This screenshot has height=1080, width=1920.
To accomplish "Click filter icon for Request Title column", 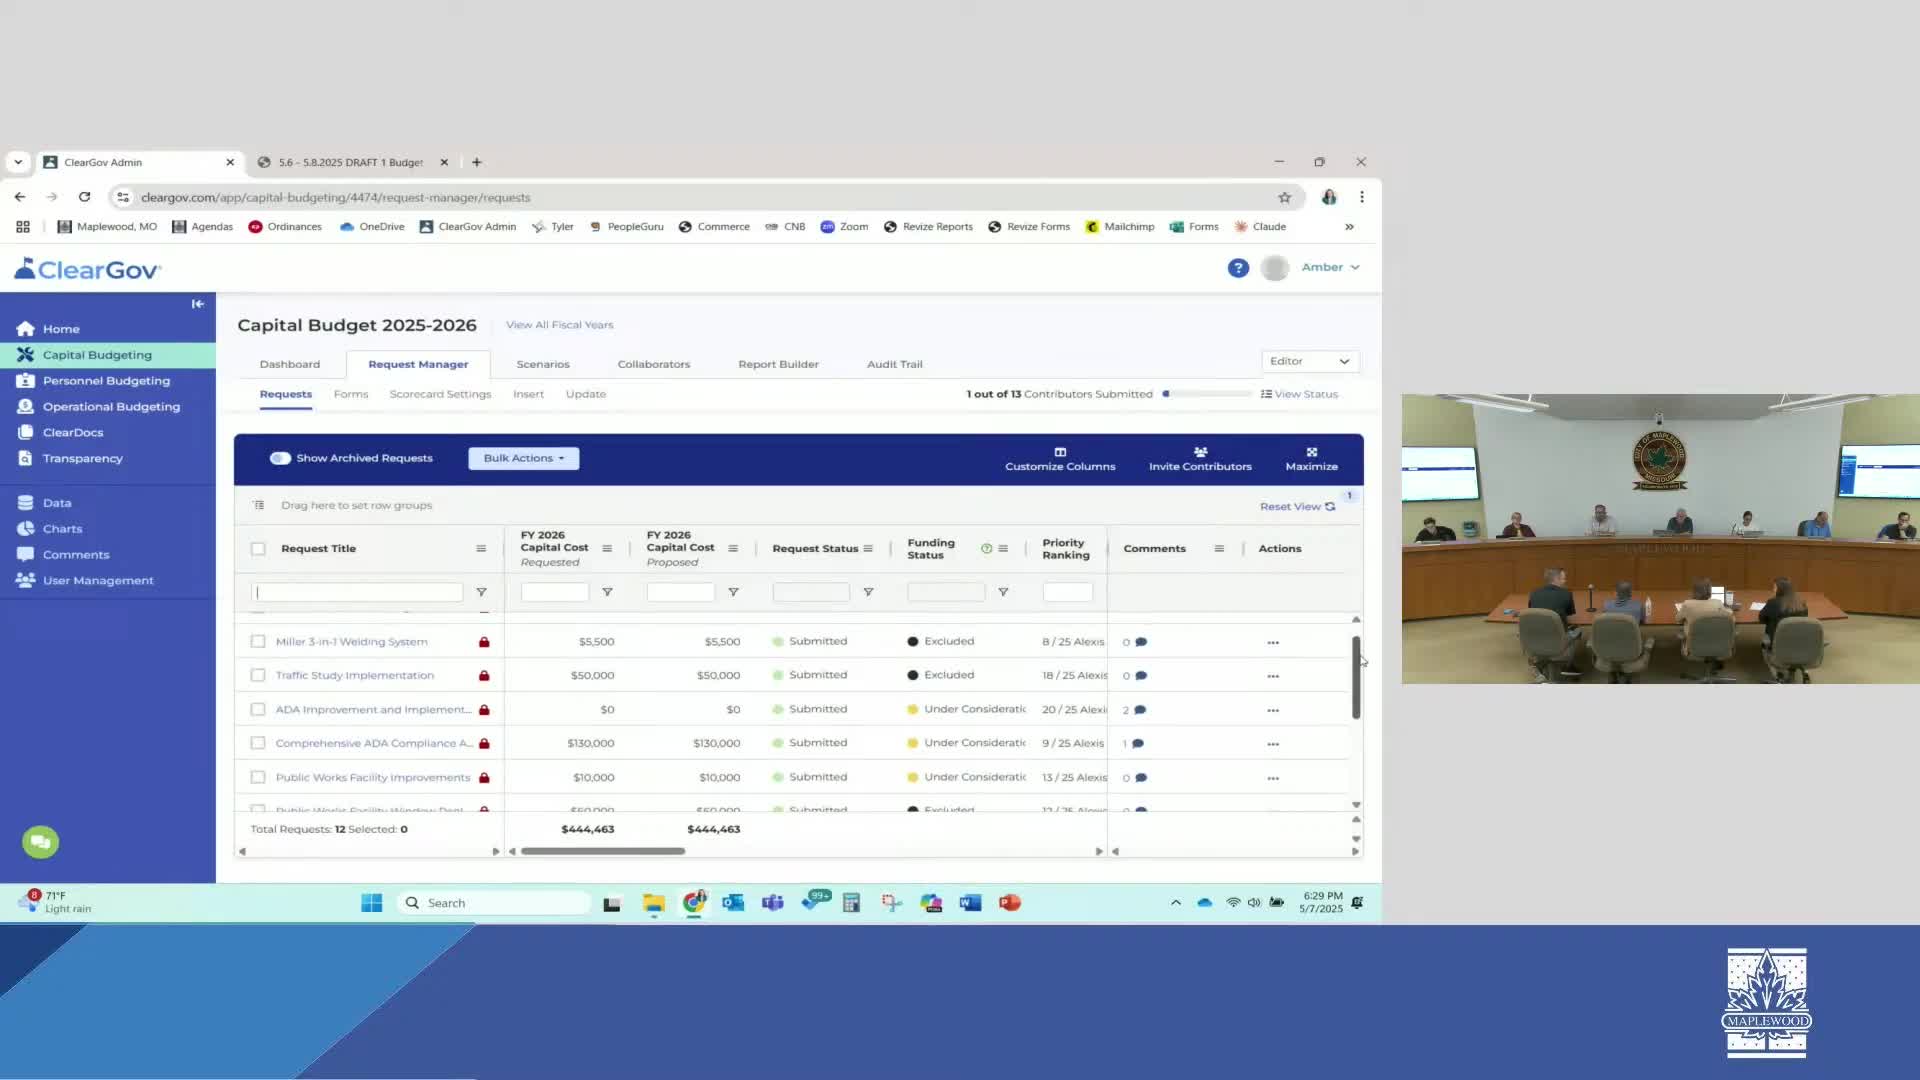I will coord(481,593).
